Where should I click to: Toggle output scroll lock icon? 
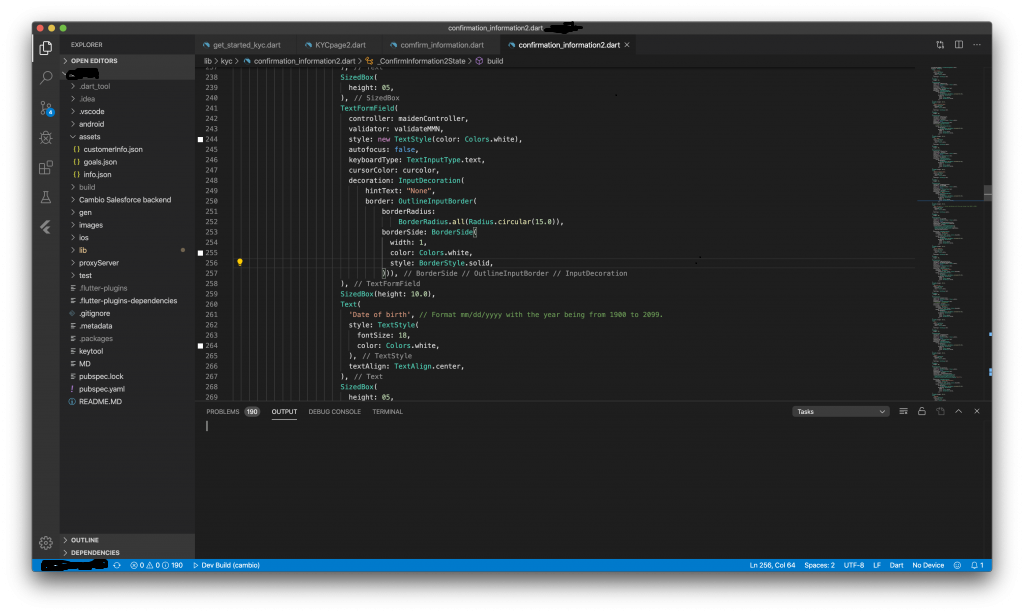pos(921,411)
